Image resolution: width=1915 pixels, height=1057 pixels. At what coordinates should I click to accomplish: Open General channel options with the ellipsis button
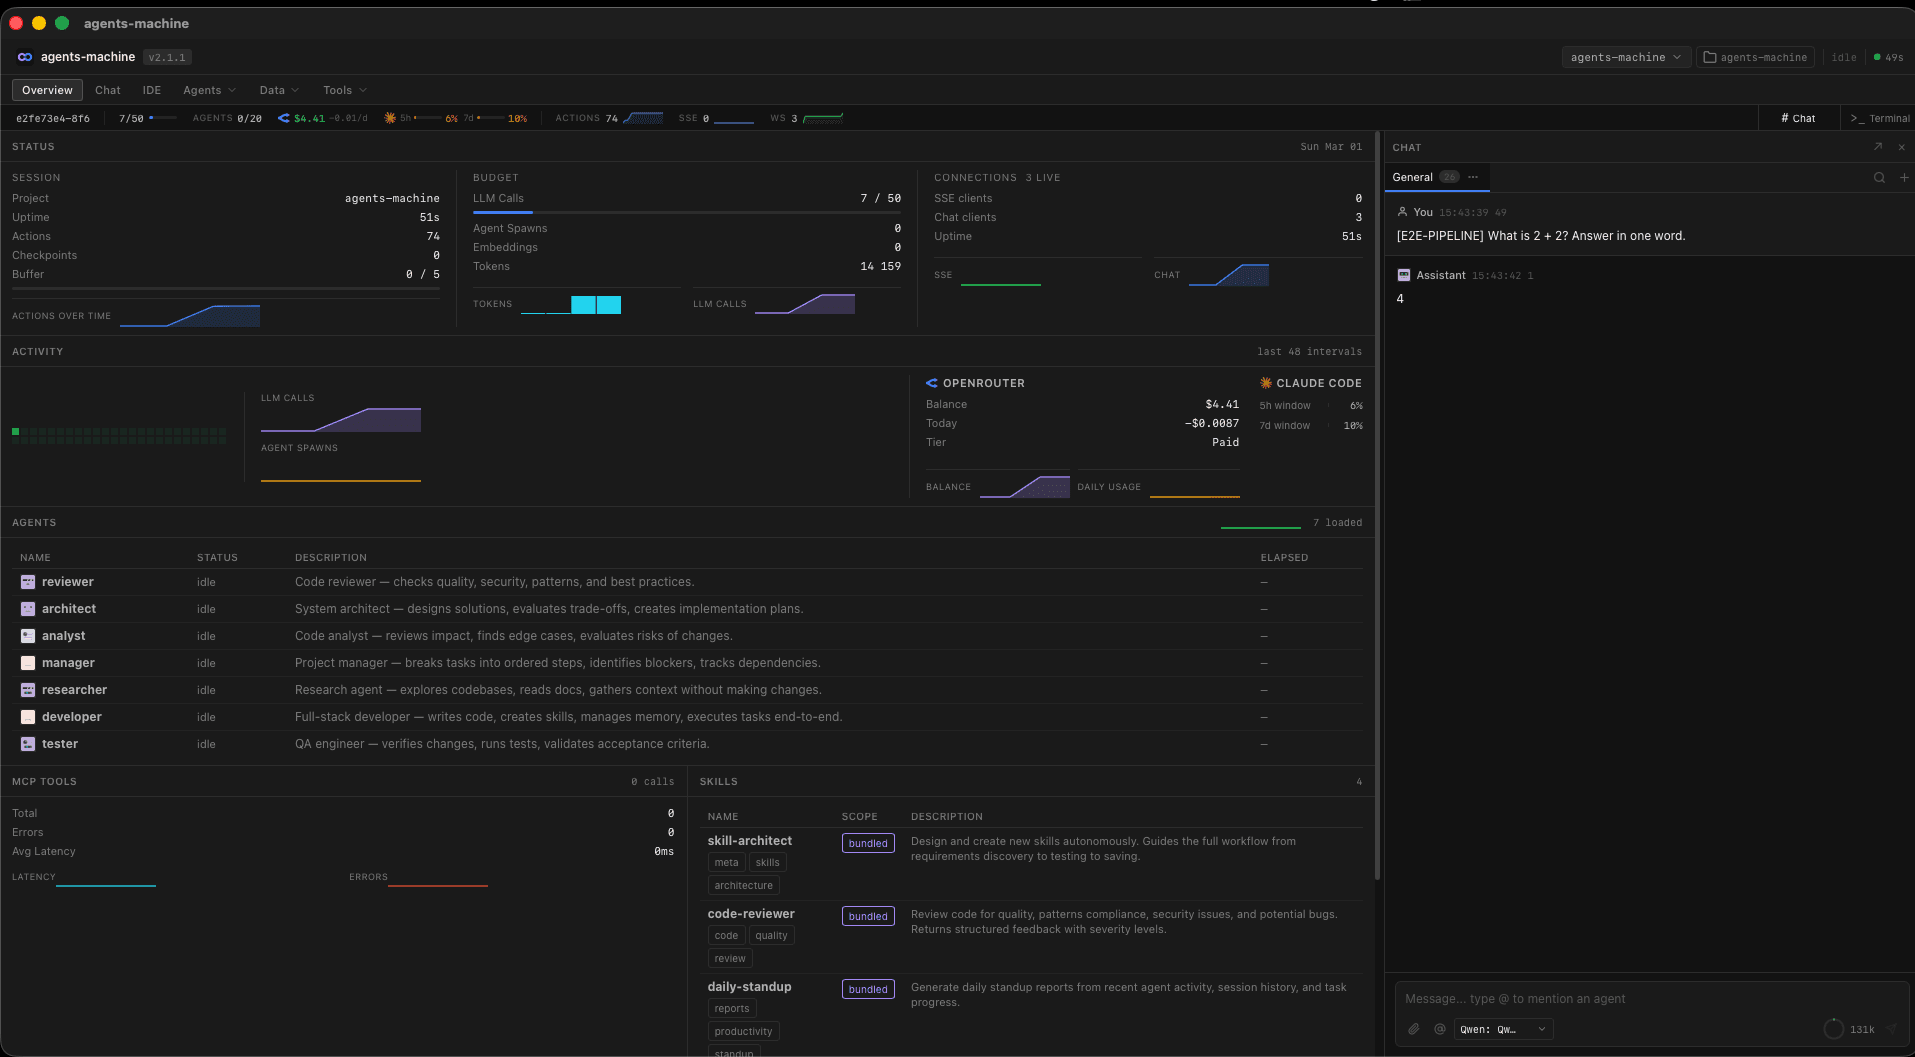coord(1473,177)
